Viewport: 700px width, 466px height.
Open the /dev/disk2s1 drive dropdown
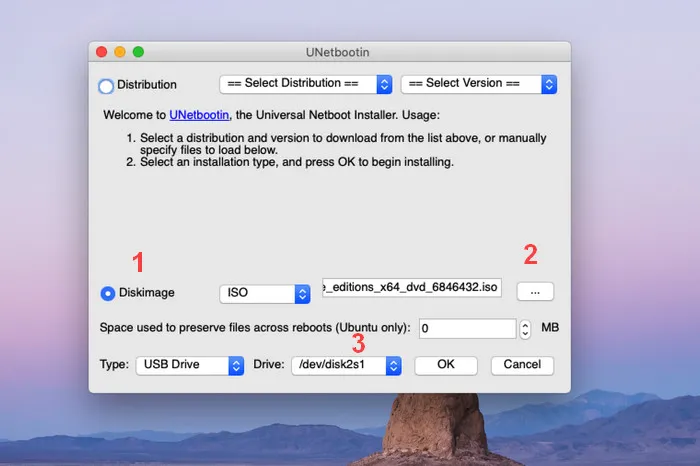pyautogui.click(x=346, y=365)
